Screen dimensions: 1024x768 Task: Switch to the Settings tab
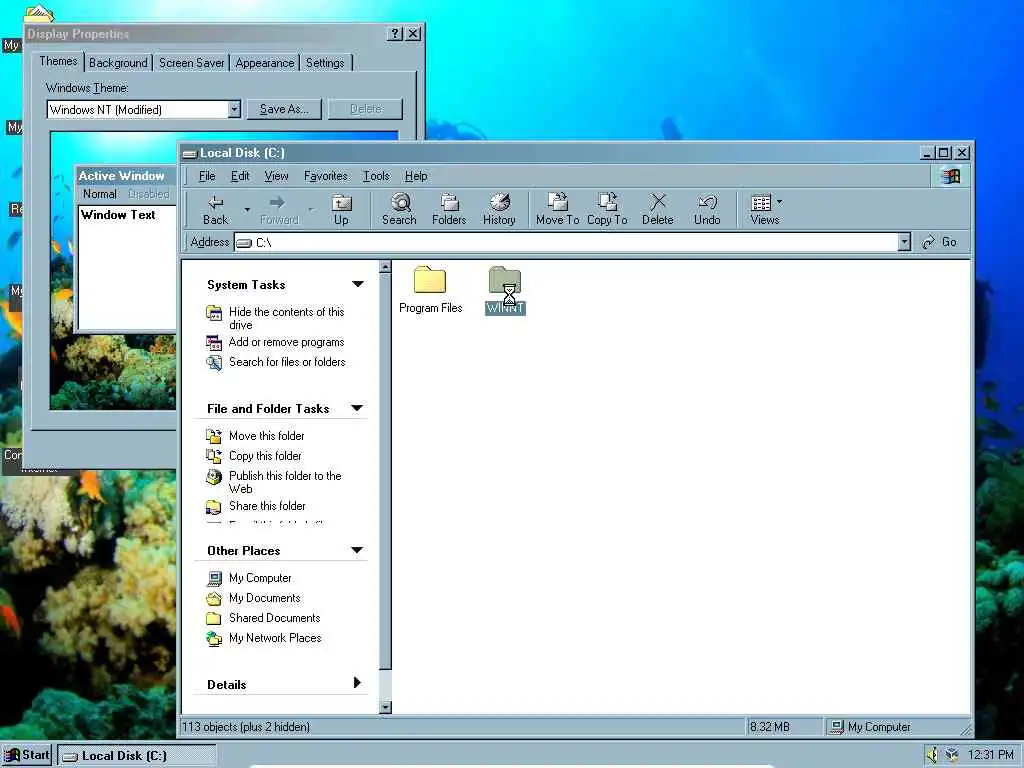click(325, 63)
